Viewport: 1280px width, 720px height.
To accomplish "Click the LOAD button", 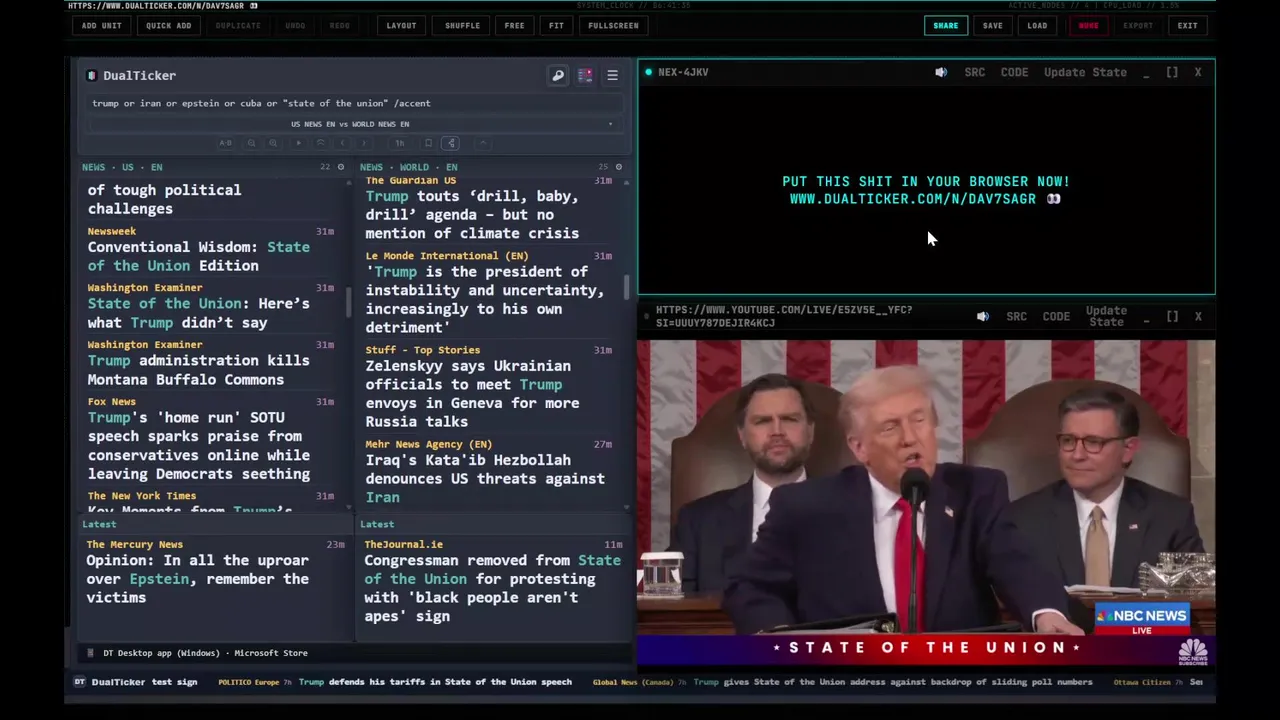I will [x=1037, y=25].
